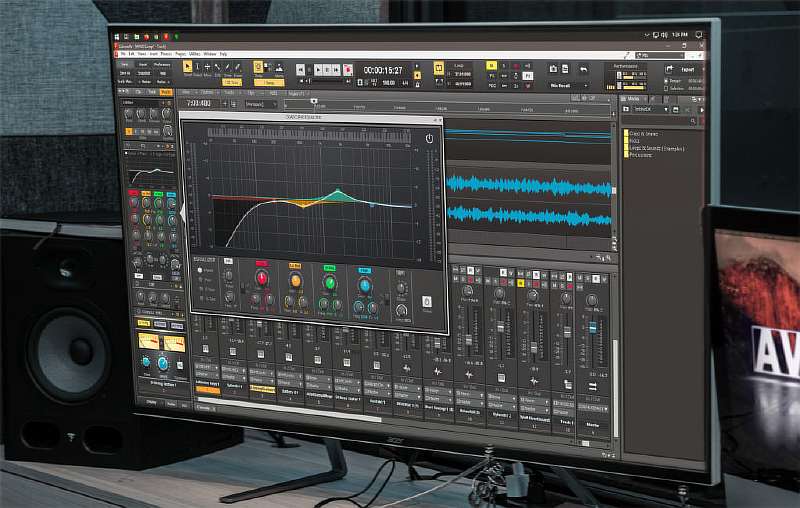Image resolution: width=800 pixels, height=508 pixels.
Task: Click the blue high band EQ knob
Action: 364,286
